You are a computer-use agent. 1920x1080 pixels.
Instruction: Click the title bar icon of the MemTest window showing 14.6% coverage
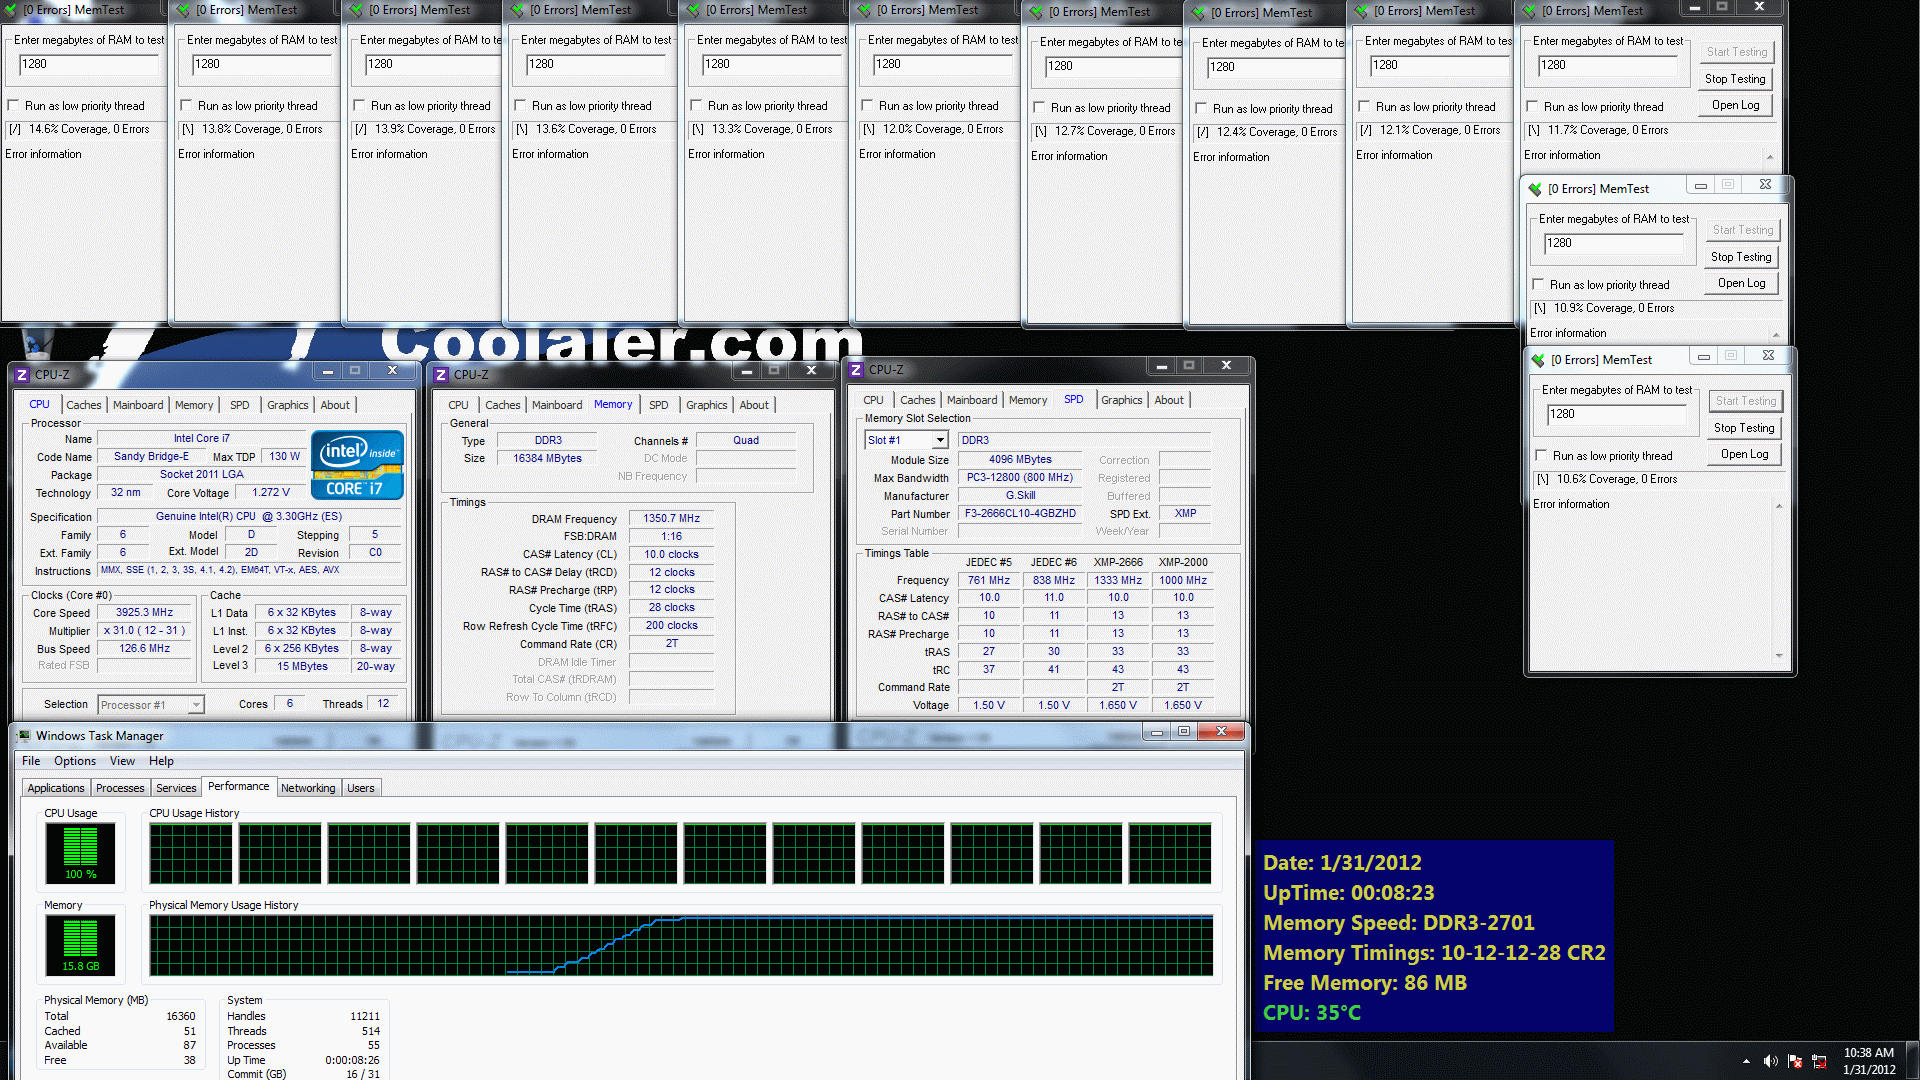click(x=10, y=10)
